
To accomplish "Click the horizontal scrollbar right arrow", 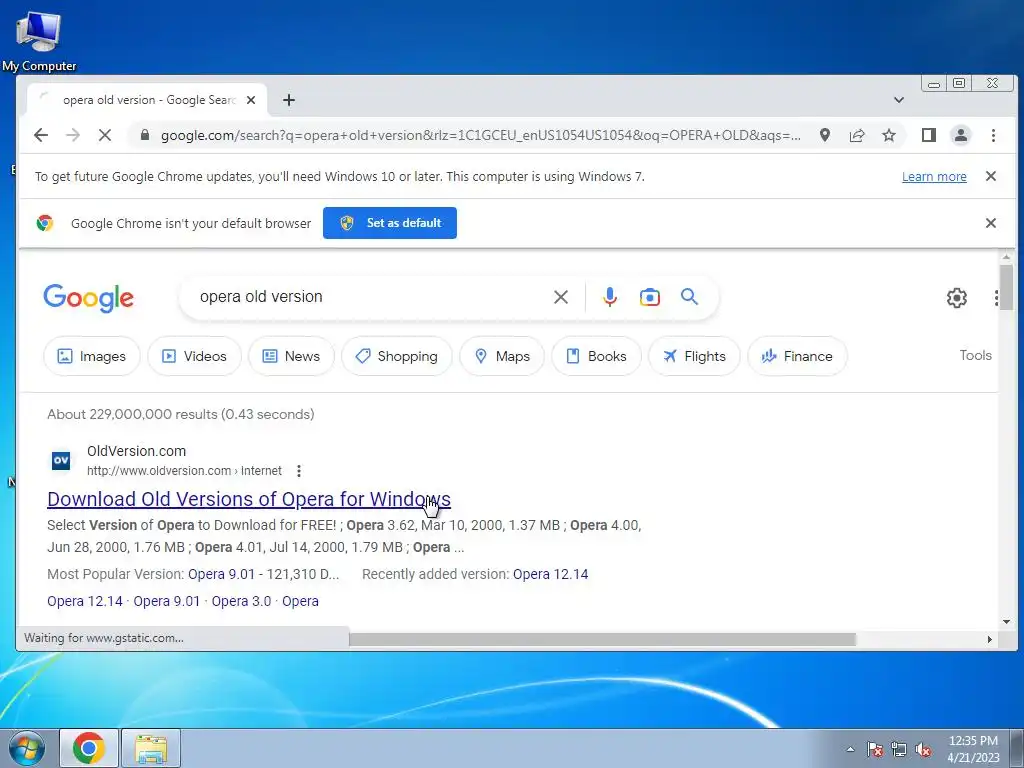I will tap(990, 639).
